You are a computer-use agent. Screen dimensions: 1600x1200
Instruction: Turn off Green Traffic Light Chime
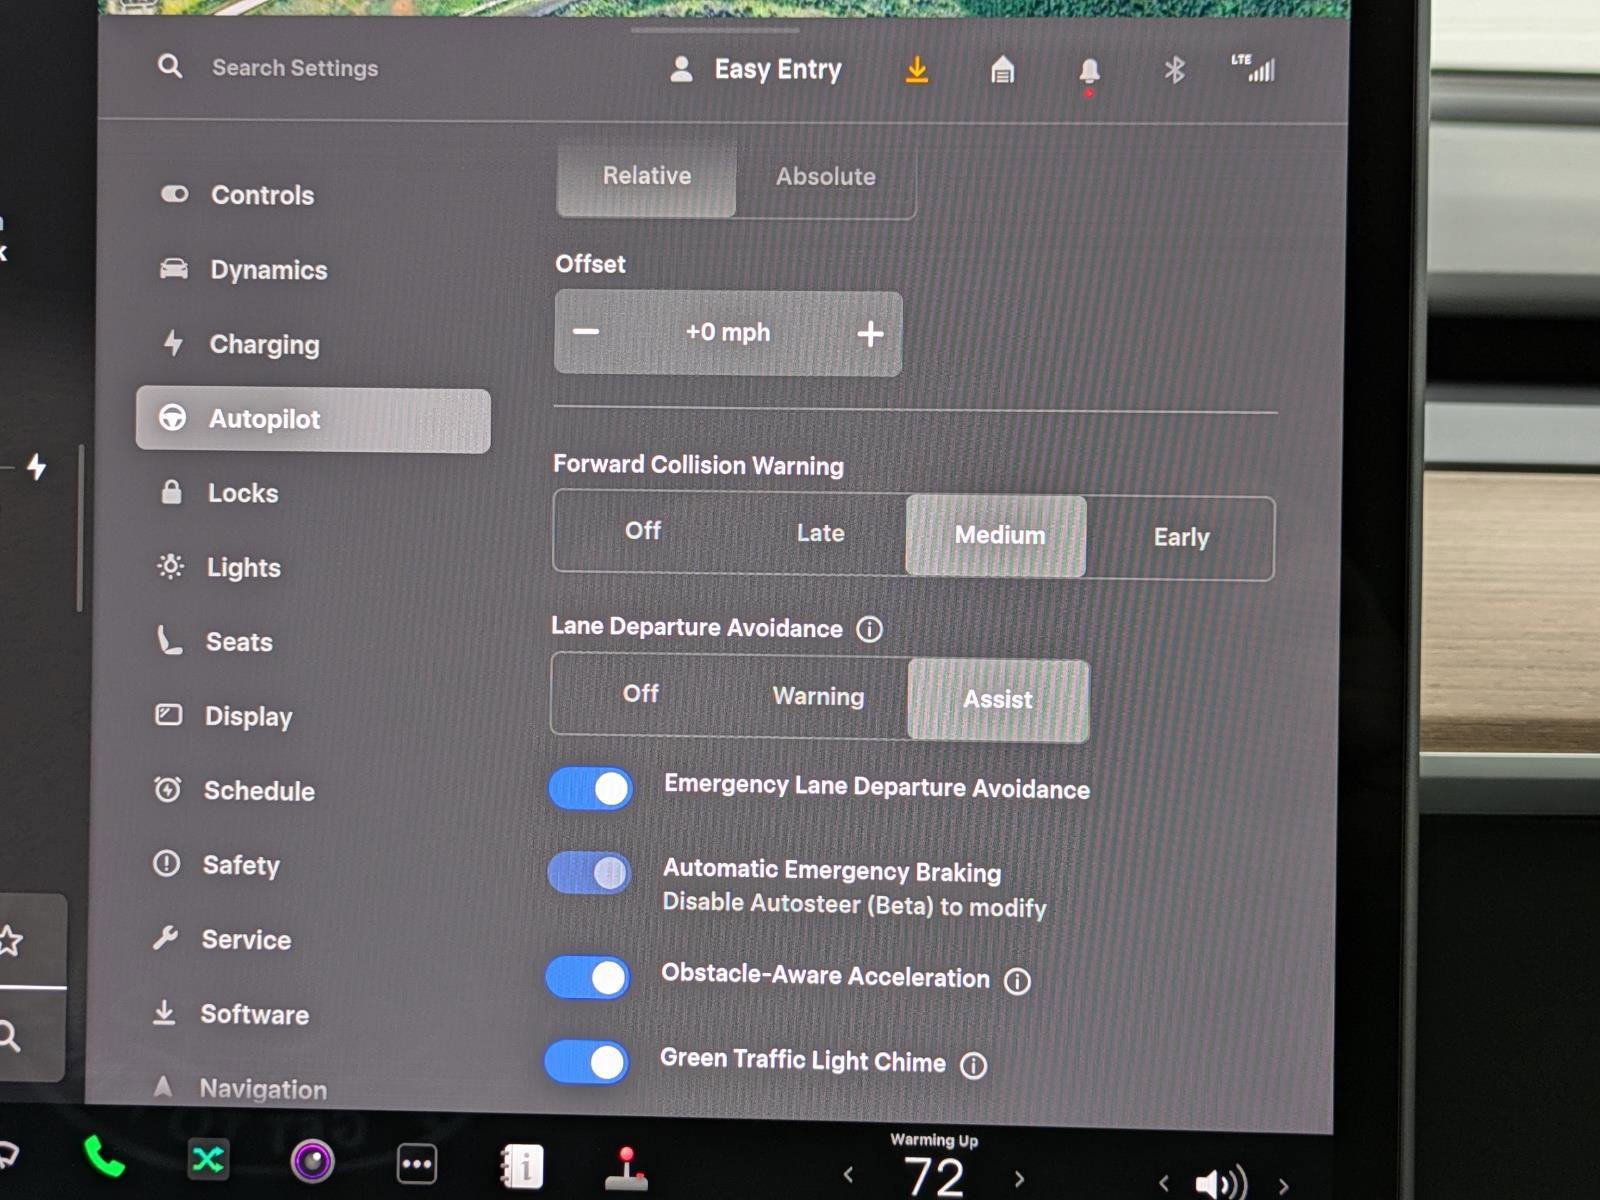pos(586,1063)
